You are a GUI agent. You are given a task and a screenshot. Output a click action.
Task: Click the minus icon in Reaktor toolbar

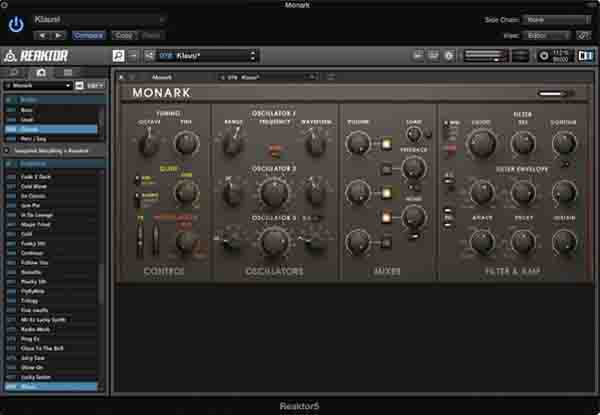tap(132, 56)
